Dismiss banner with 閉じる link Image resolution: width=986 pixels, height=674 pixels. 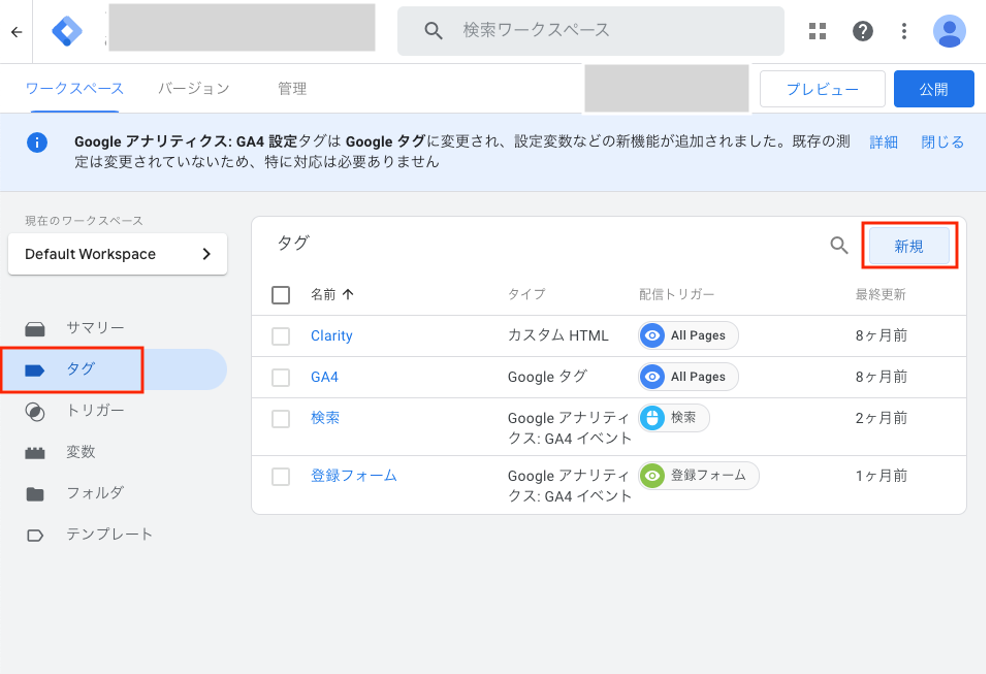[x=942, y=142]
